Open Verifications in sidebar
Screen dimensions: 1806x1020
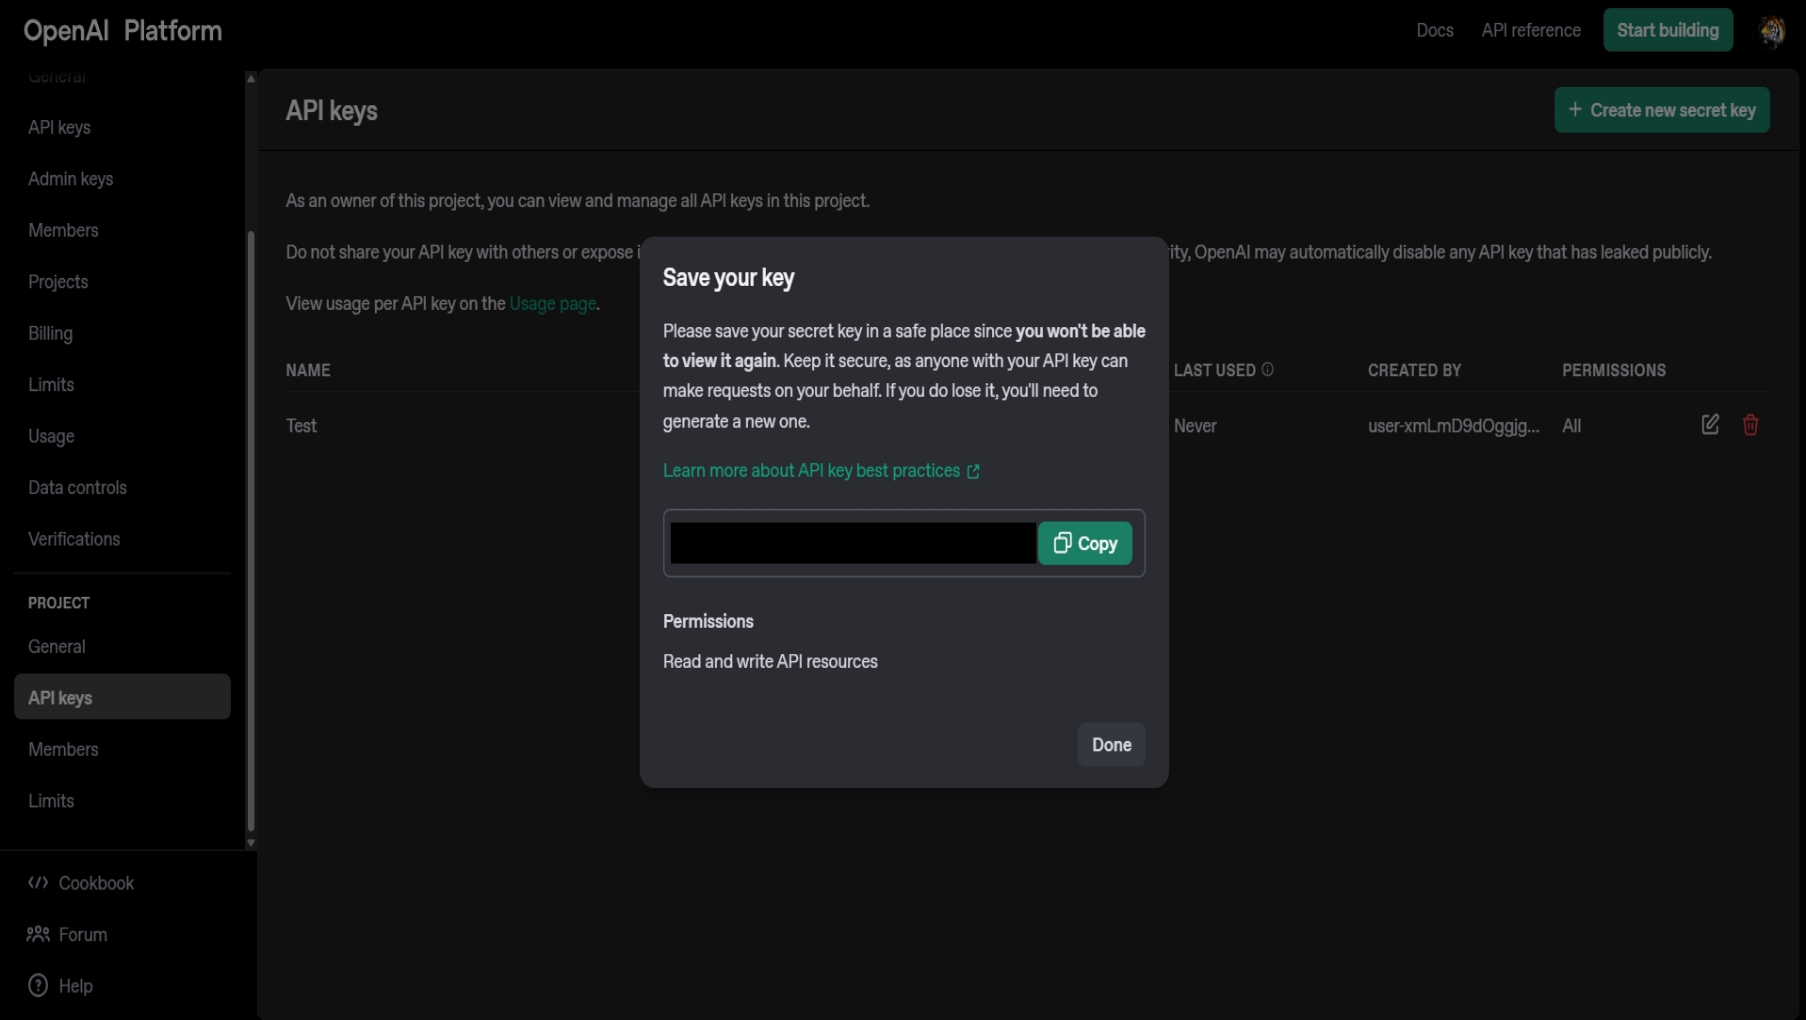point(74,539)
